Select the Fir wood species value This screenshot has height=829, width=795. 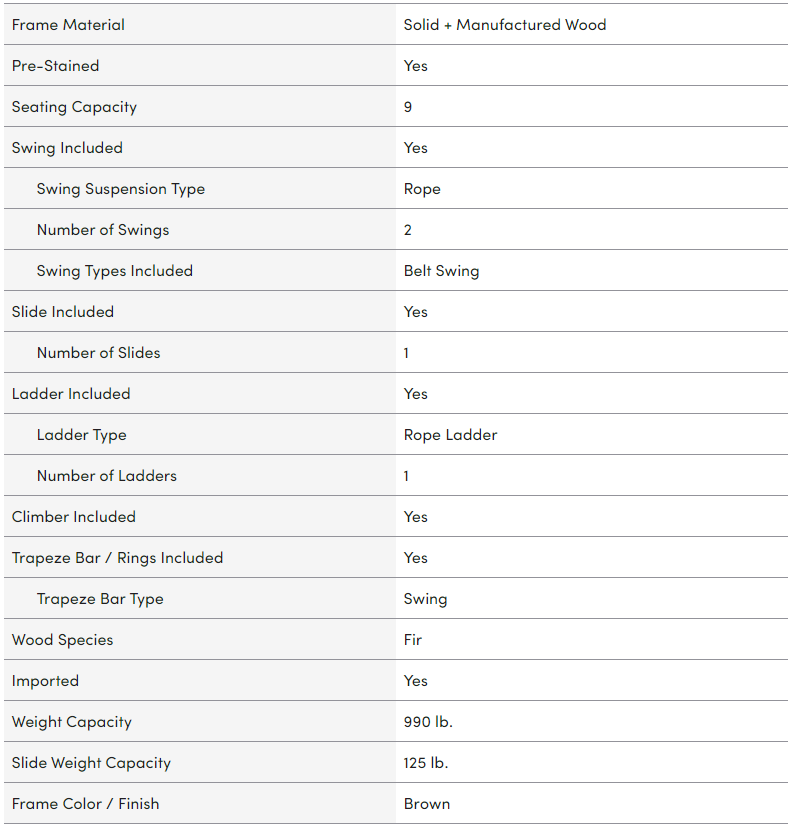pyautogui.click(x=413, y=640)
